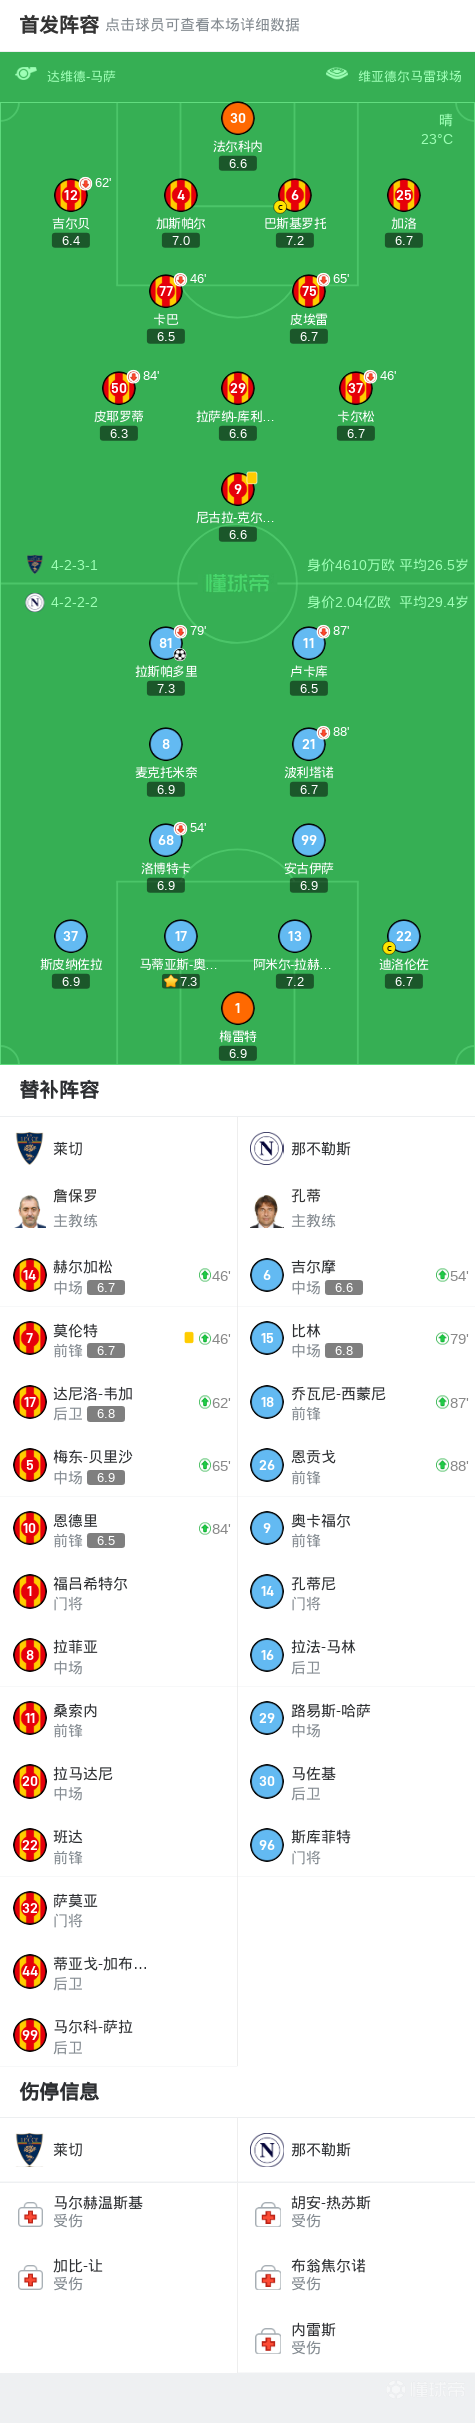Tap 莱切 team name in substitutes header

(x=68, y=1149)
